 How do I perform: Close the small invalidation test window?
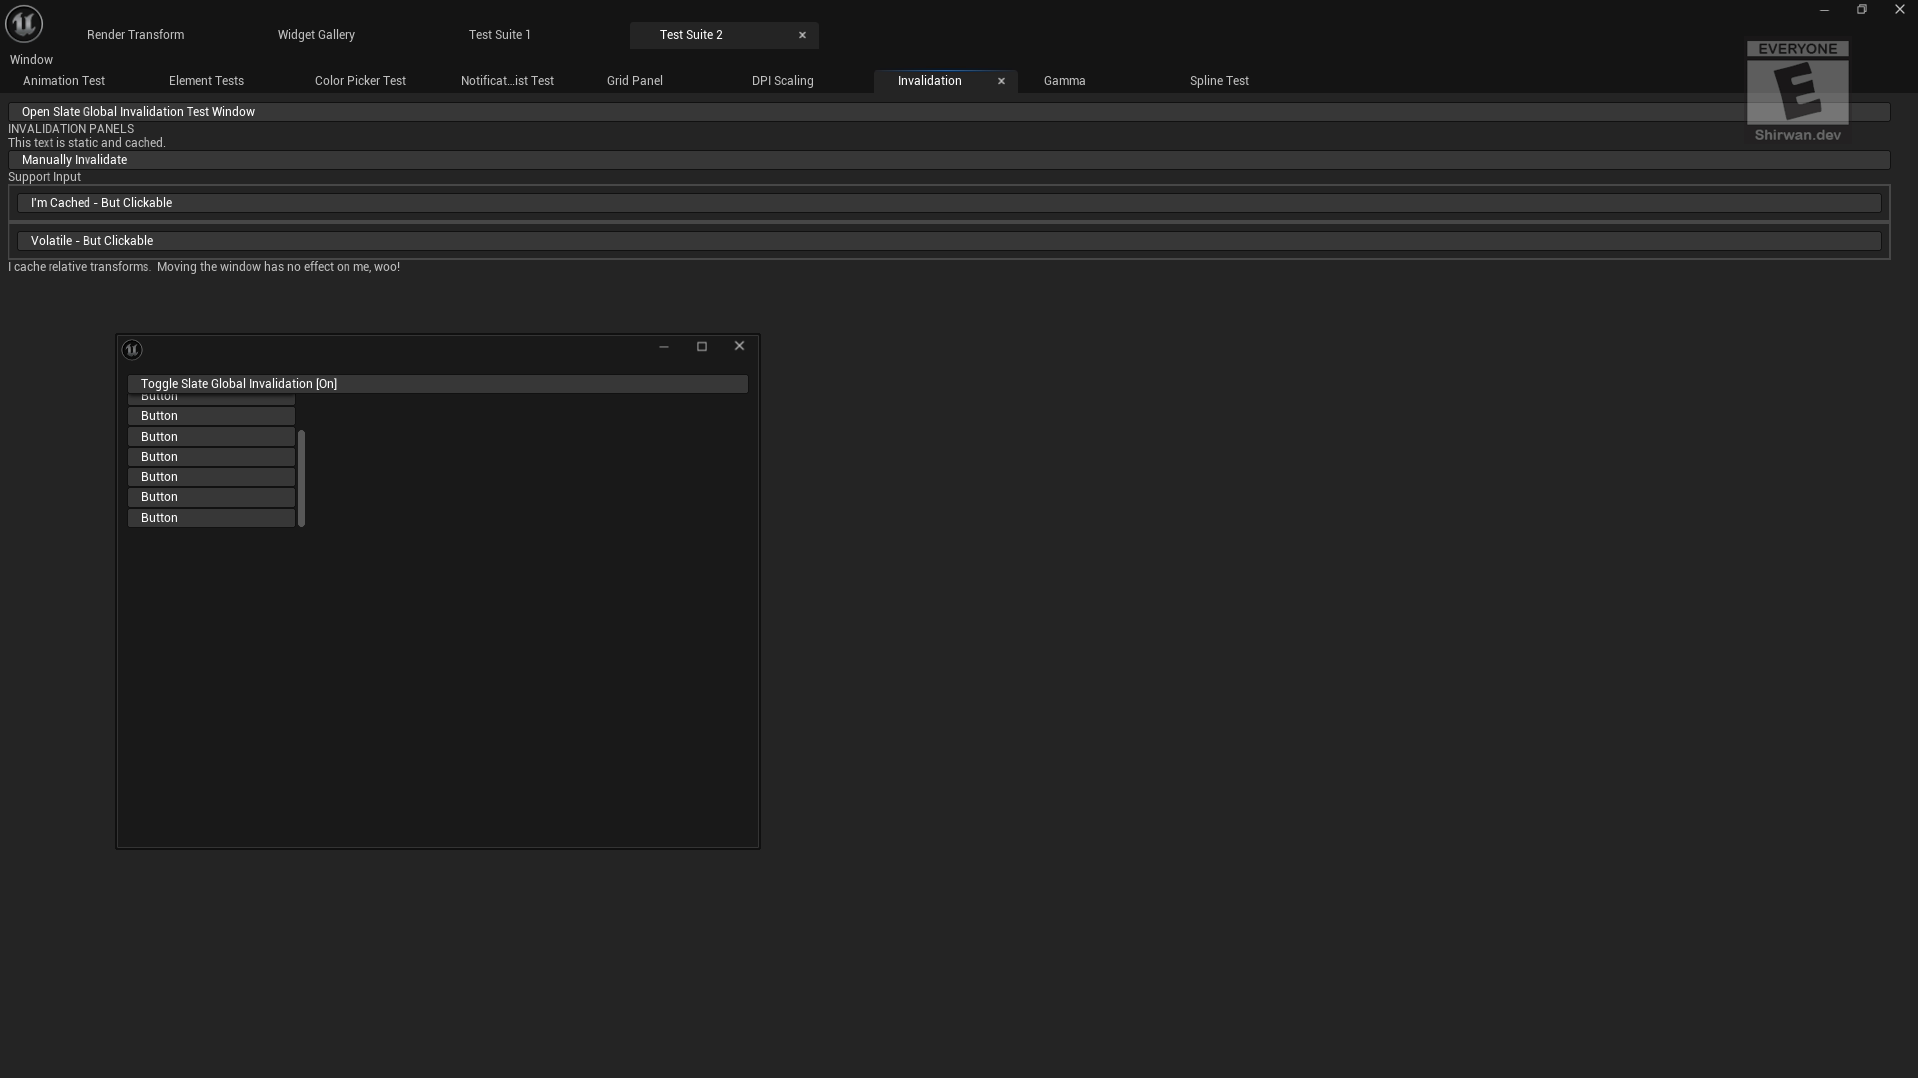(x=740, y=346)
